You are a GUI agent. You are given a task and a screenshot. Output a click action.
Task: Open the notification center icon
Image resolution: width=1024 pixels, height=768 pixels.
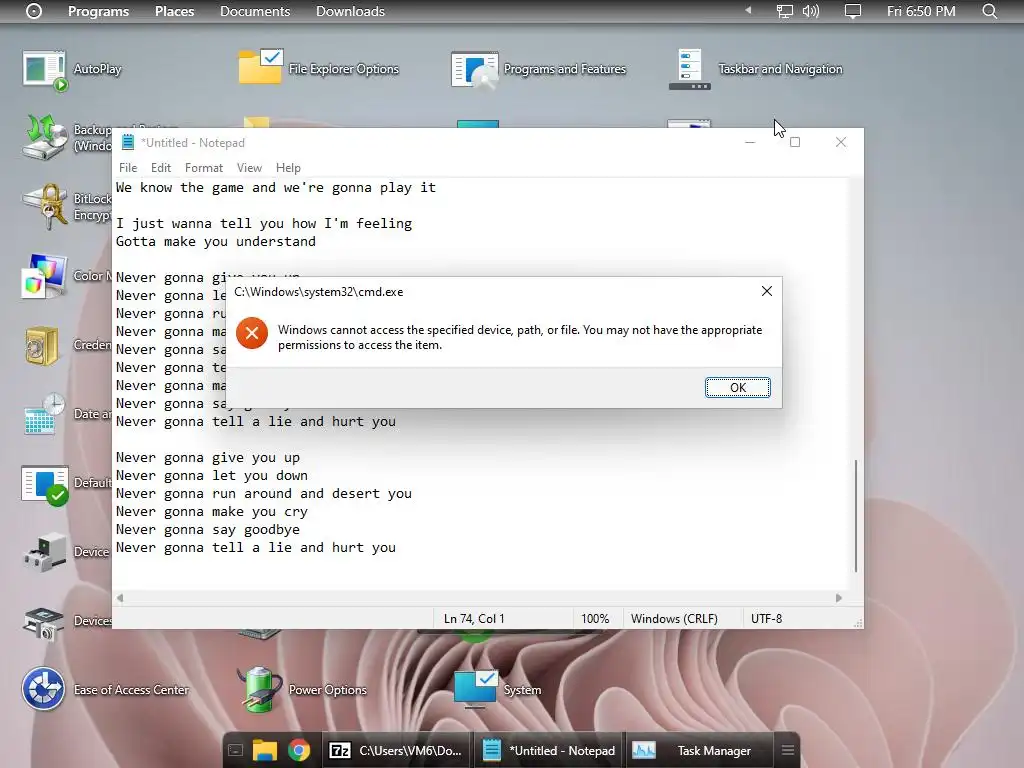[852, 11]
